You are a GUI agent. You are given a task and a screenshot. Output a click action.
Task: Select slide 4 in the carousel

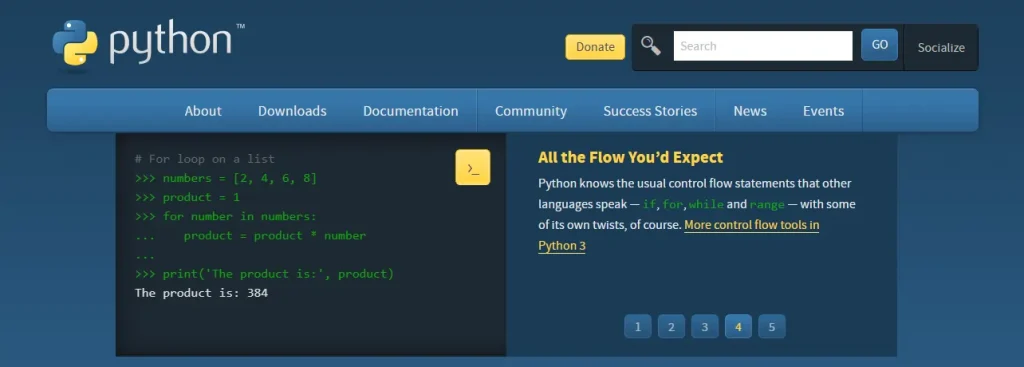tap(738, 327)
